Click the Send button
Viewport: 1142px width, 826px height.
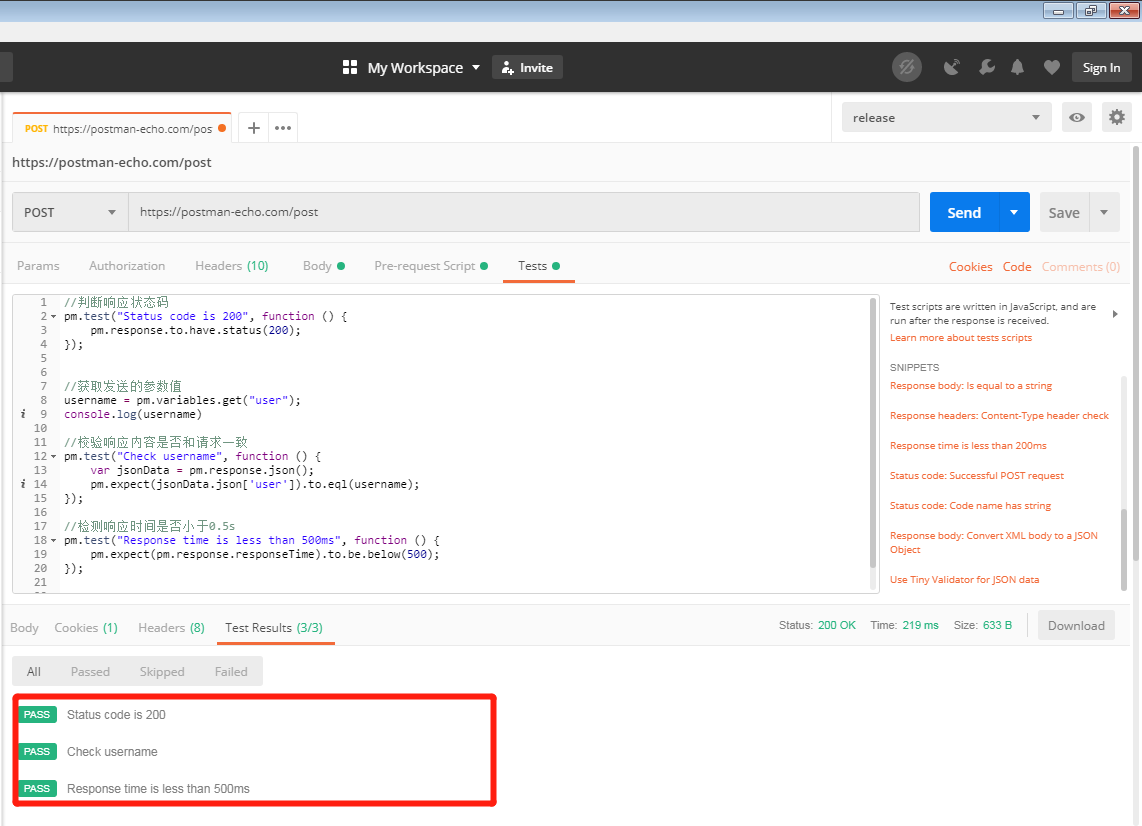tap(964, 212)
